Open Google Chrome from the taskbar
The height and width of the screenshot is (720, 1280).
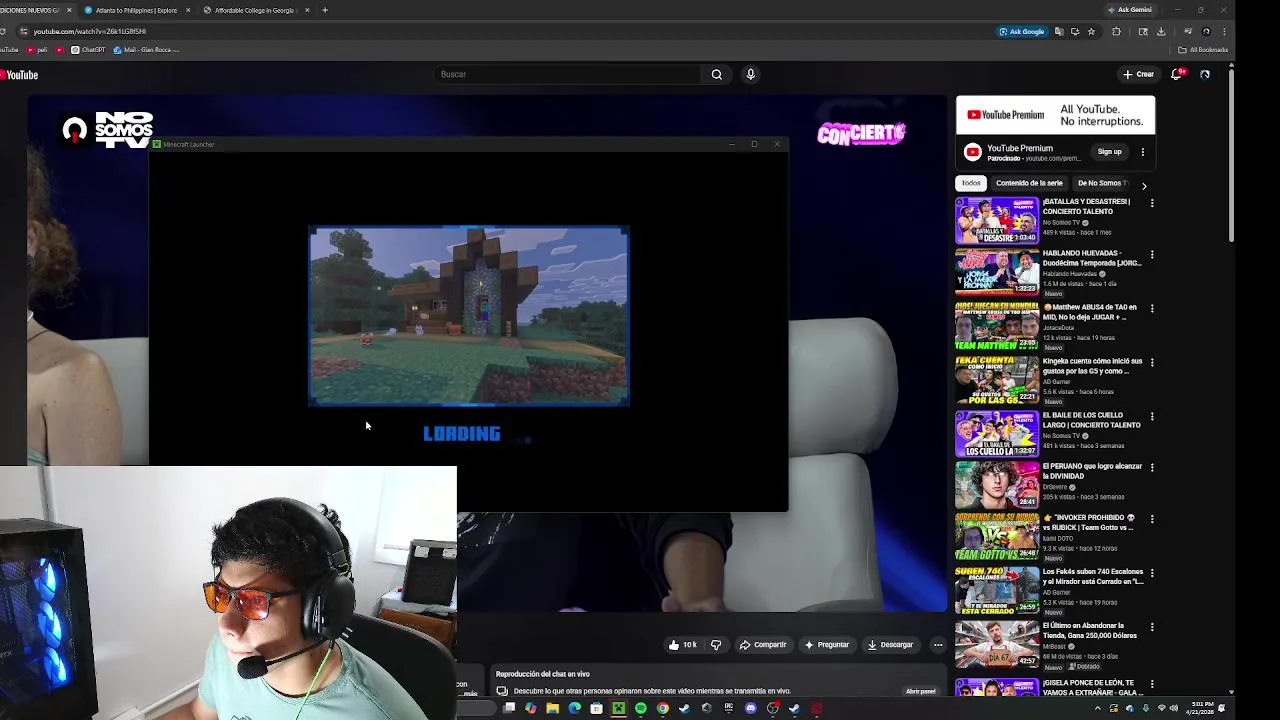pos(662,708)
